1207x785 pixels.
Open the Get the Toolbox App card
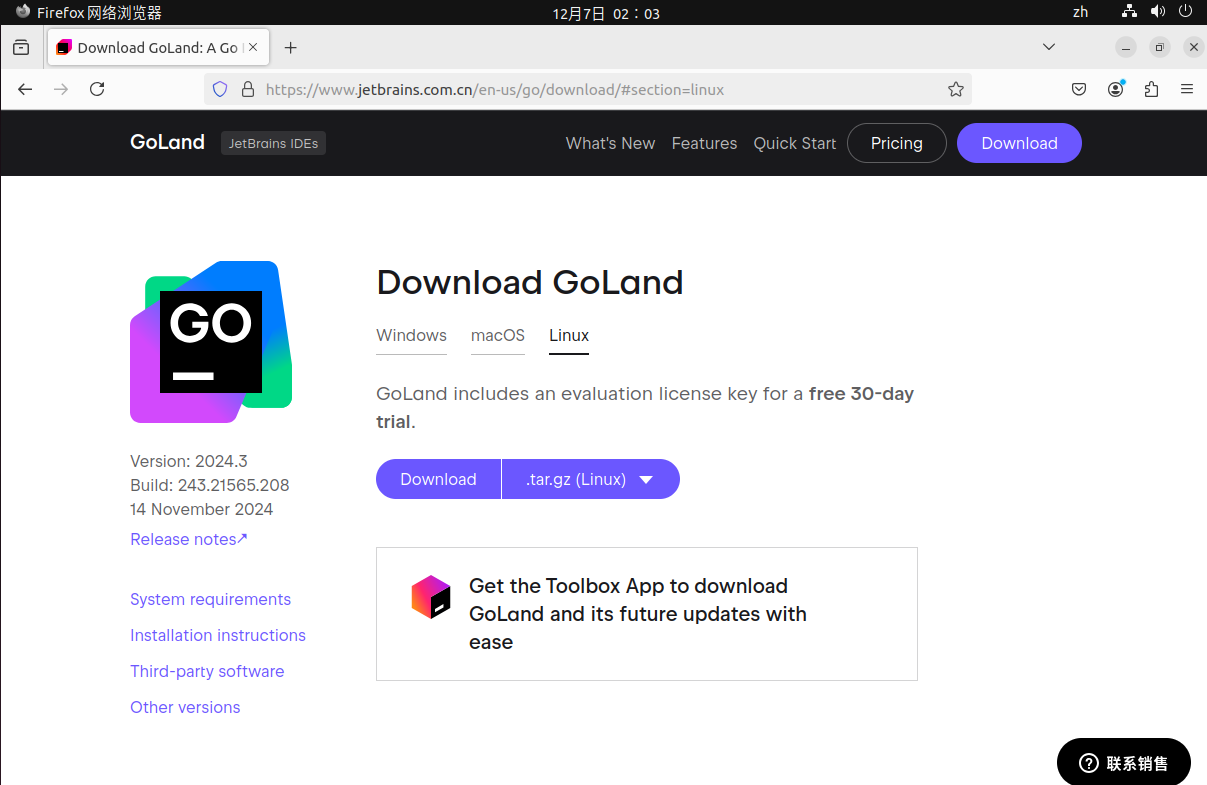647,614
